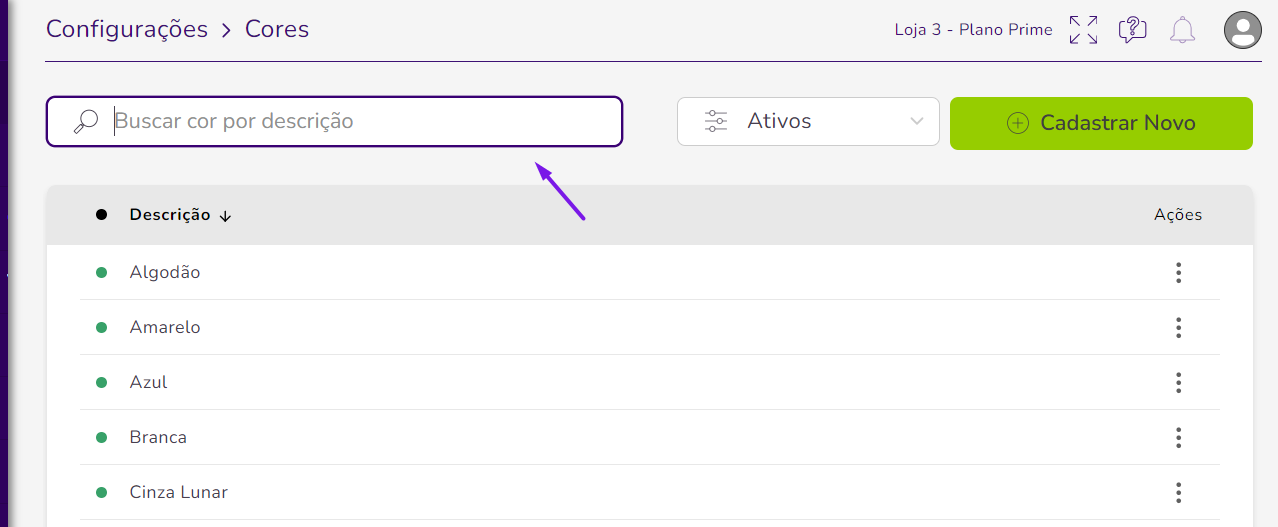Click the Descrição sort arrow

[225, 215]
